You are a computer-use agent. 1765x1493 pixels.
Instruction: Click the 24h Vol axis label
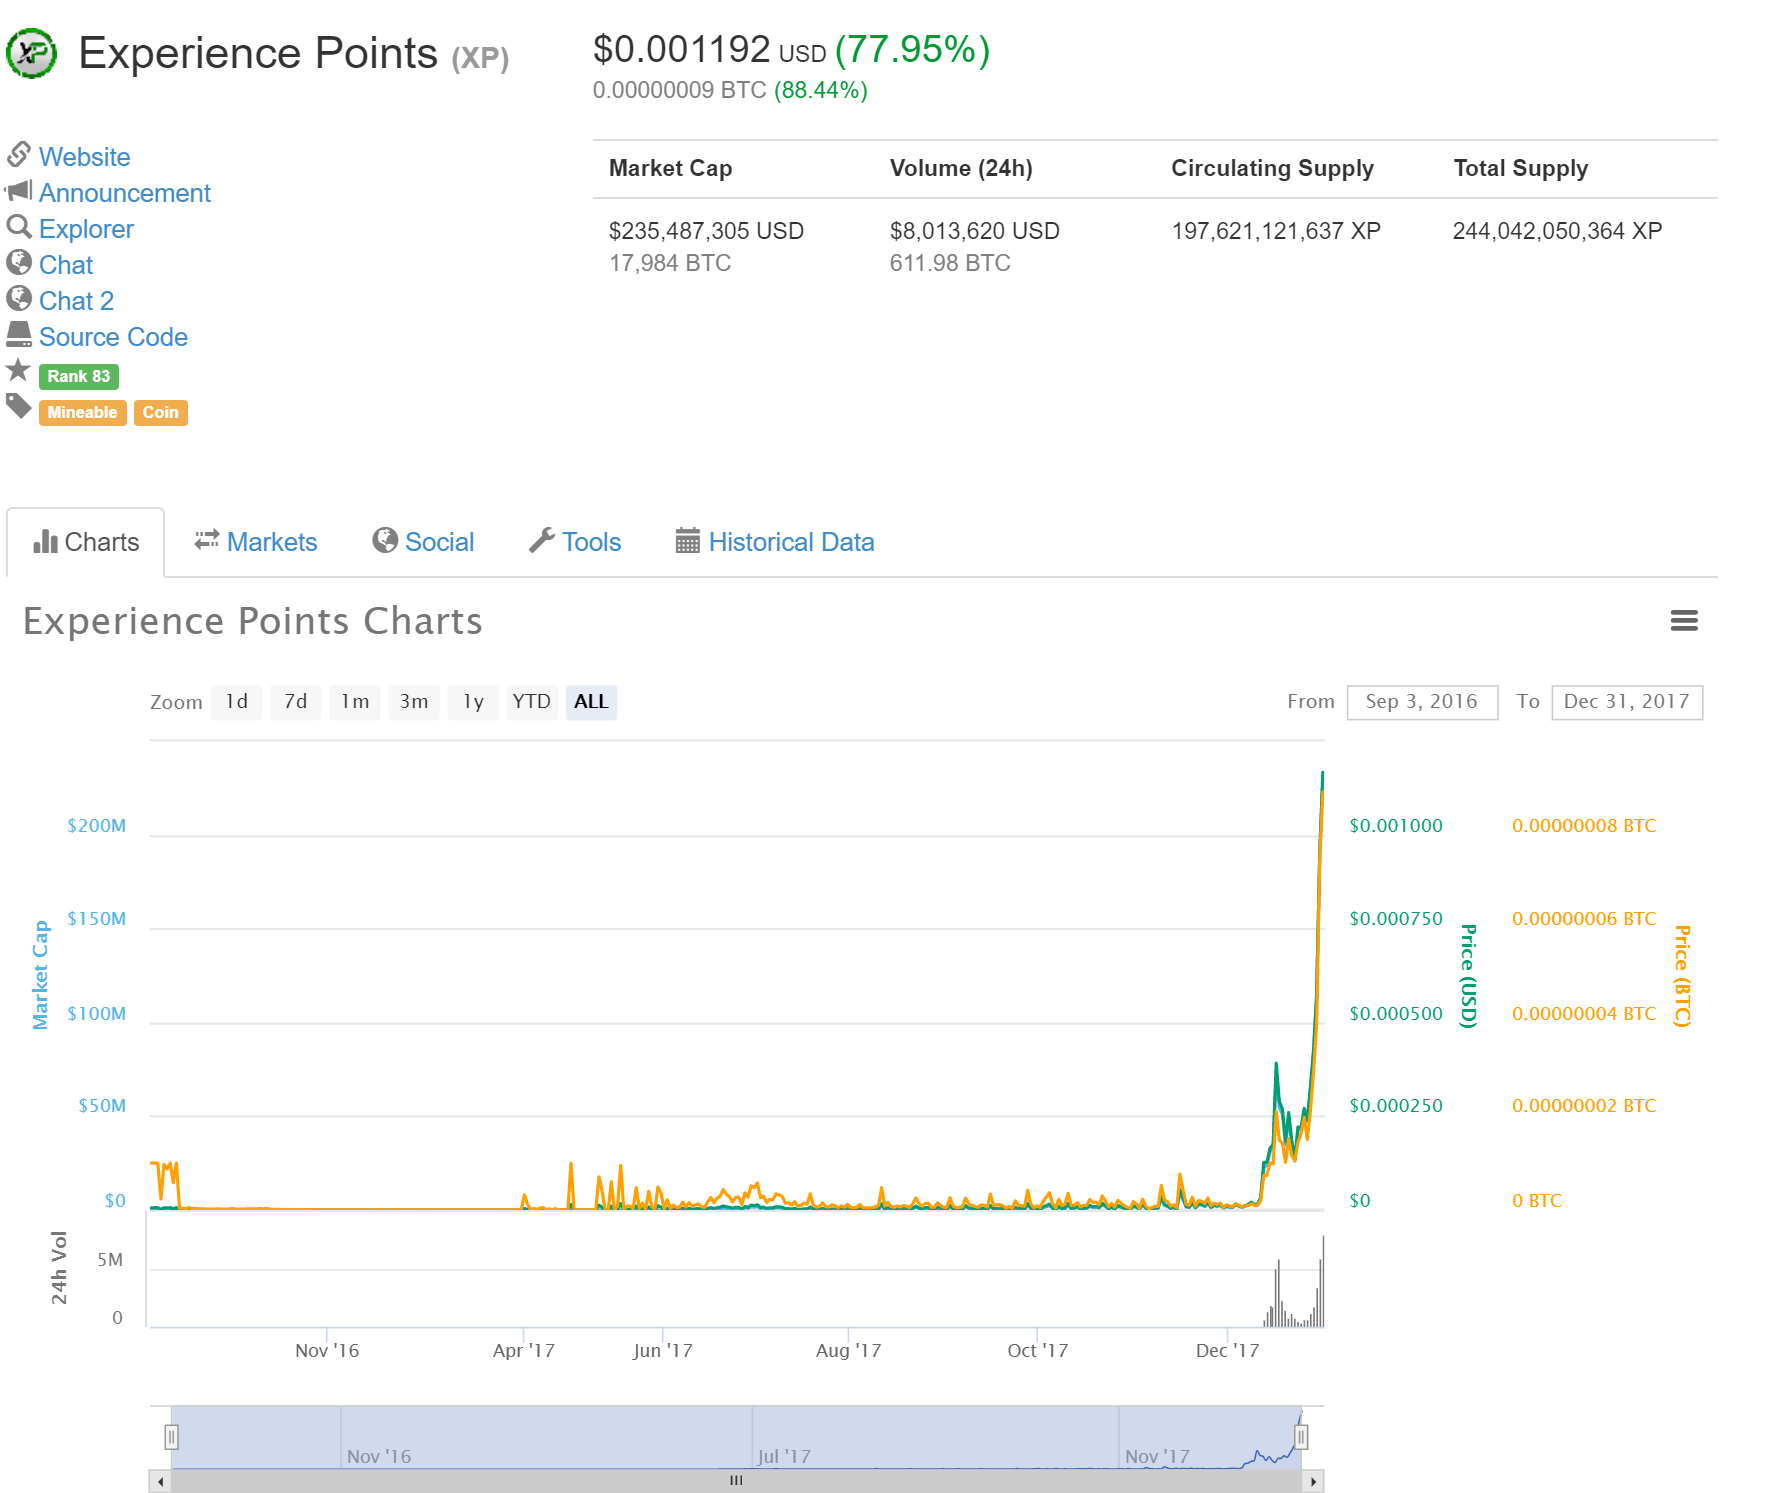click(x=59, y=1268)
